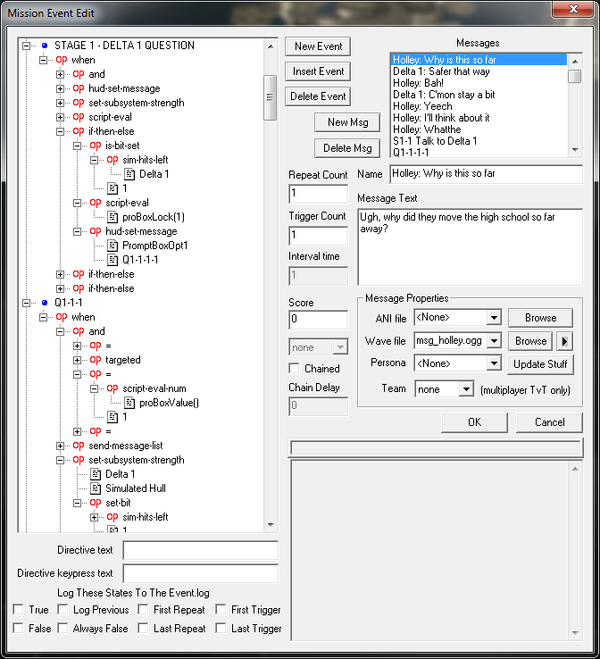Viewport: 600px width, 659px height.
Task: Click into the Directive text field
Action: click(x=200, y=550)
